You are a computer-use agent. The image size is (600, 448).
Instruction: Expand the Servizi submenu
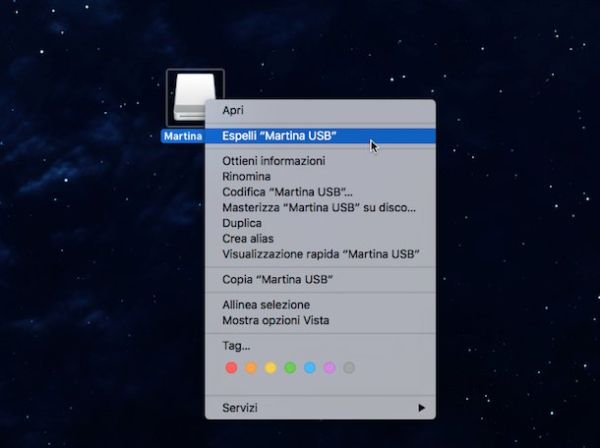320,408
